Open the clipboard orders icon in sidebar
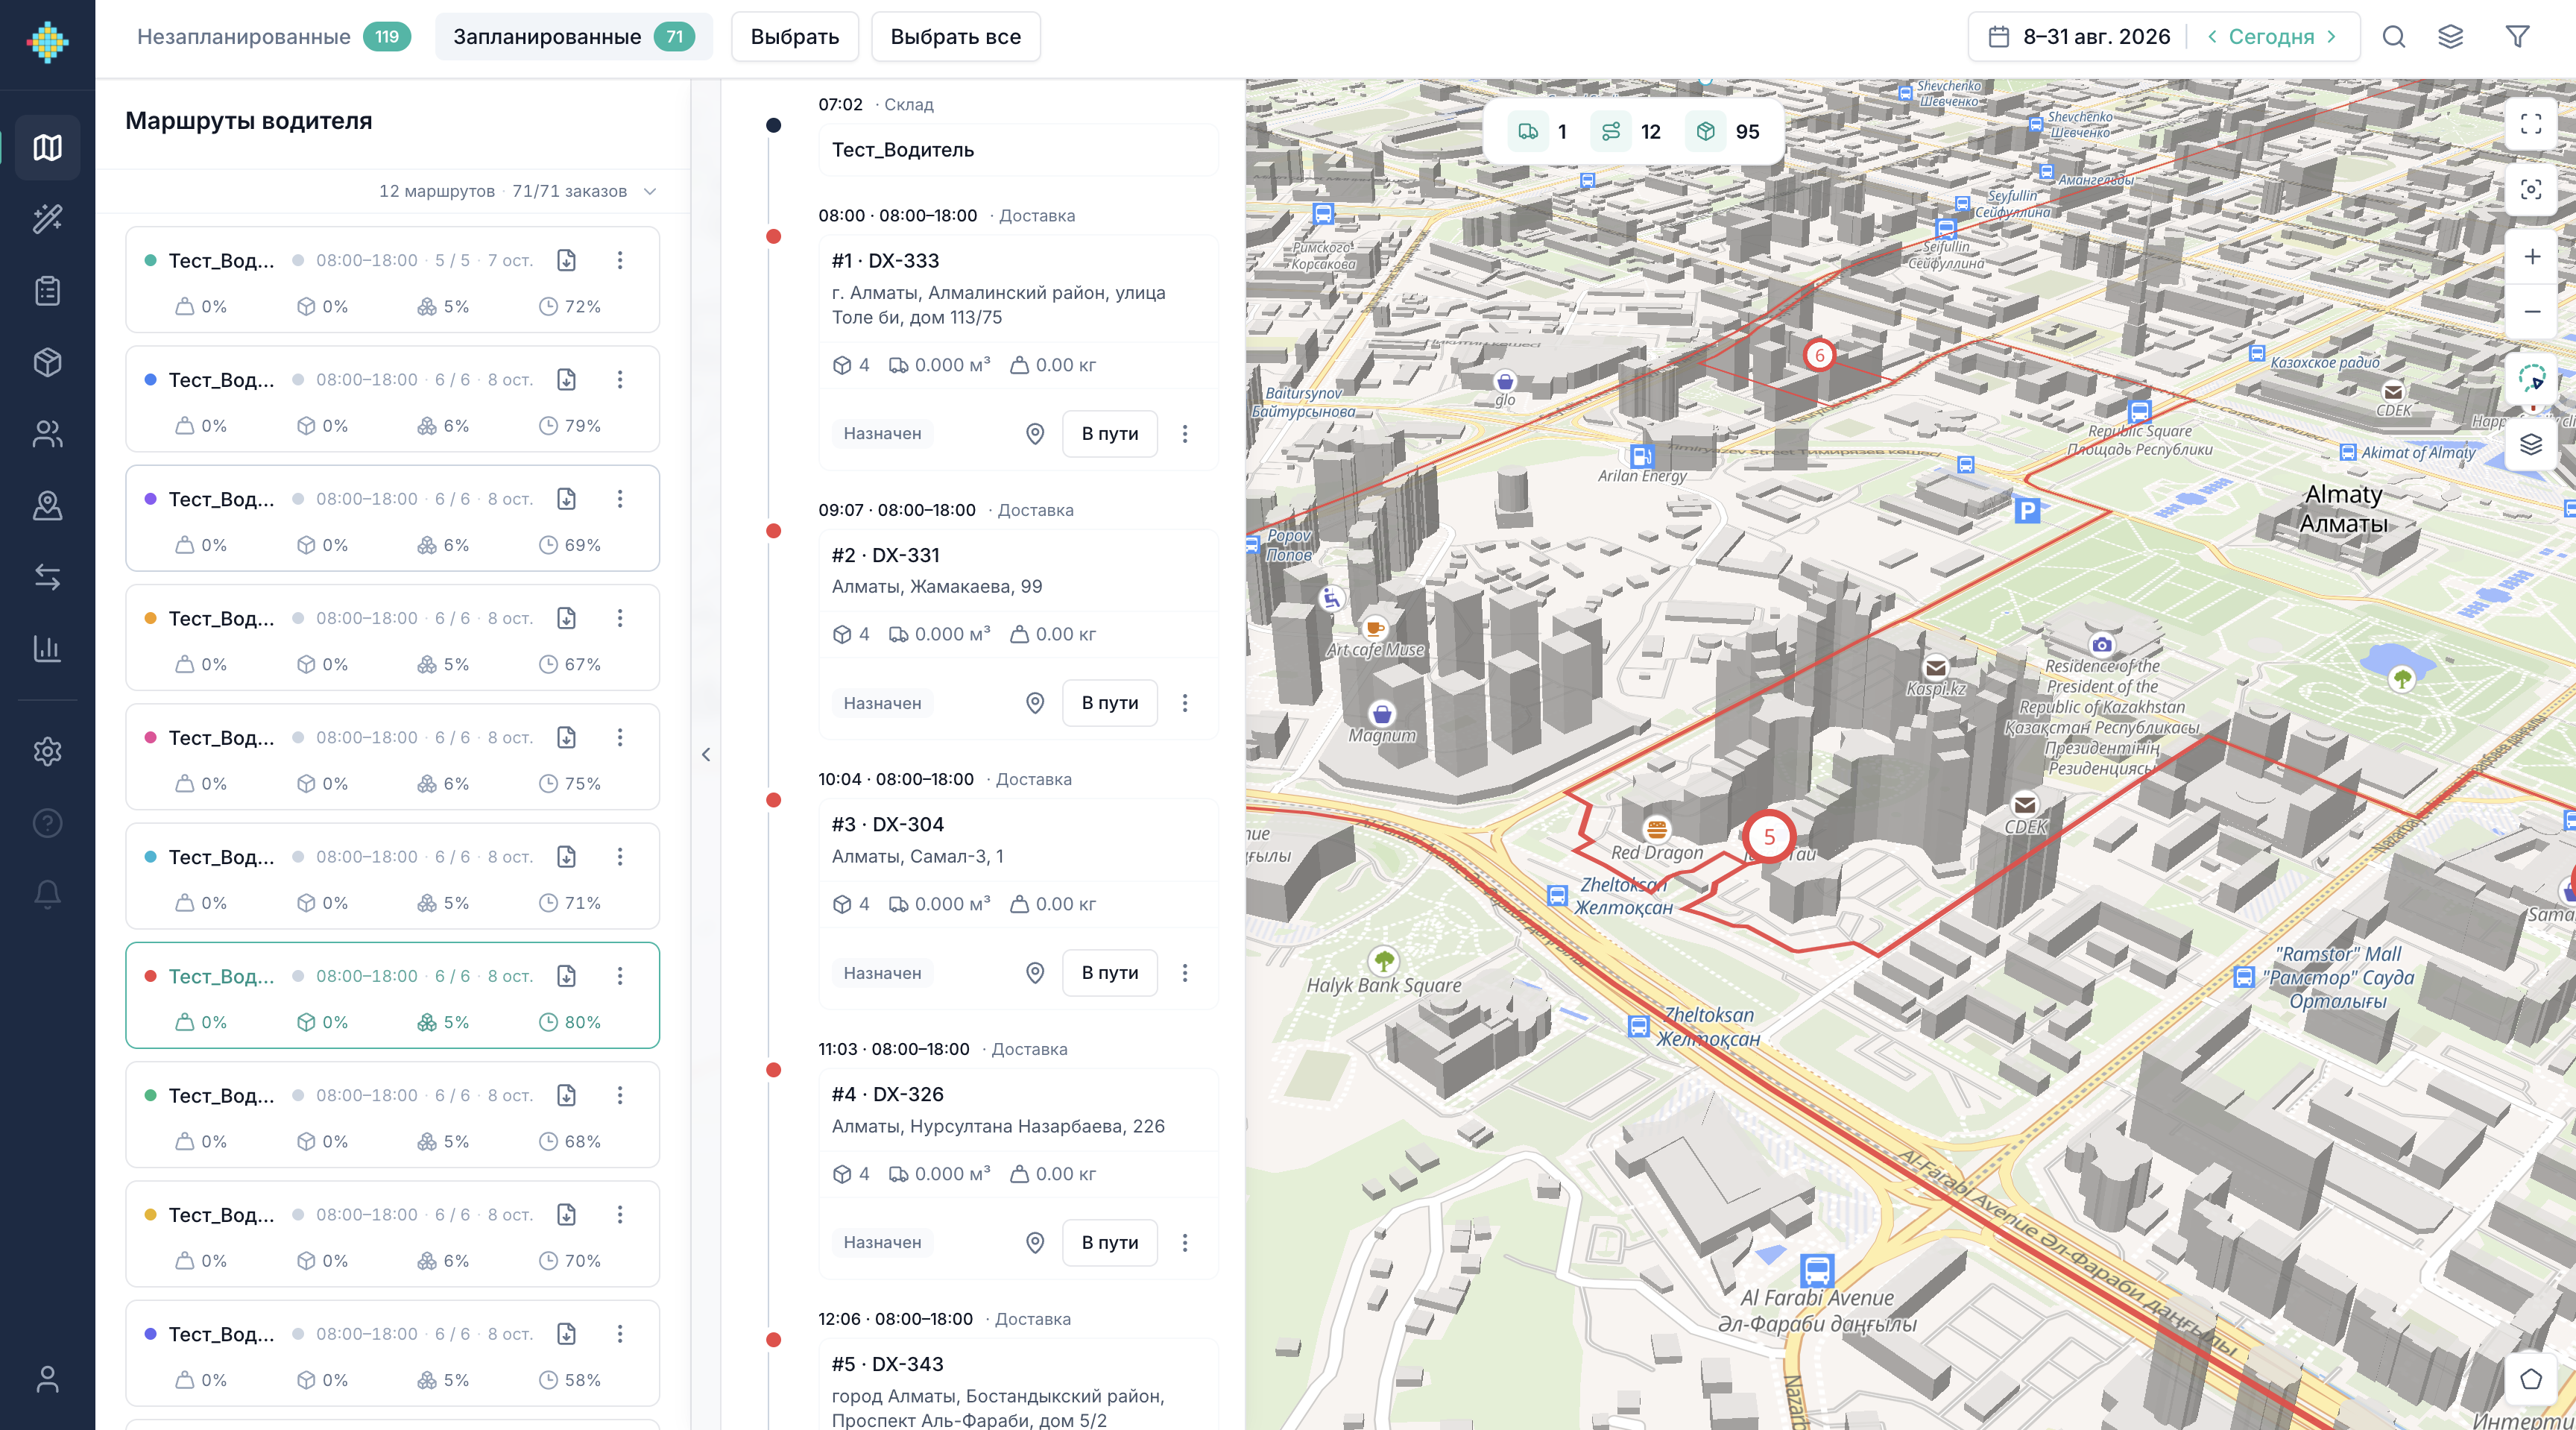 click(47, 291)
